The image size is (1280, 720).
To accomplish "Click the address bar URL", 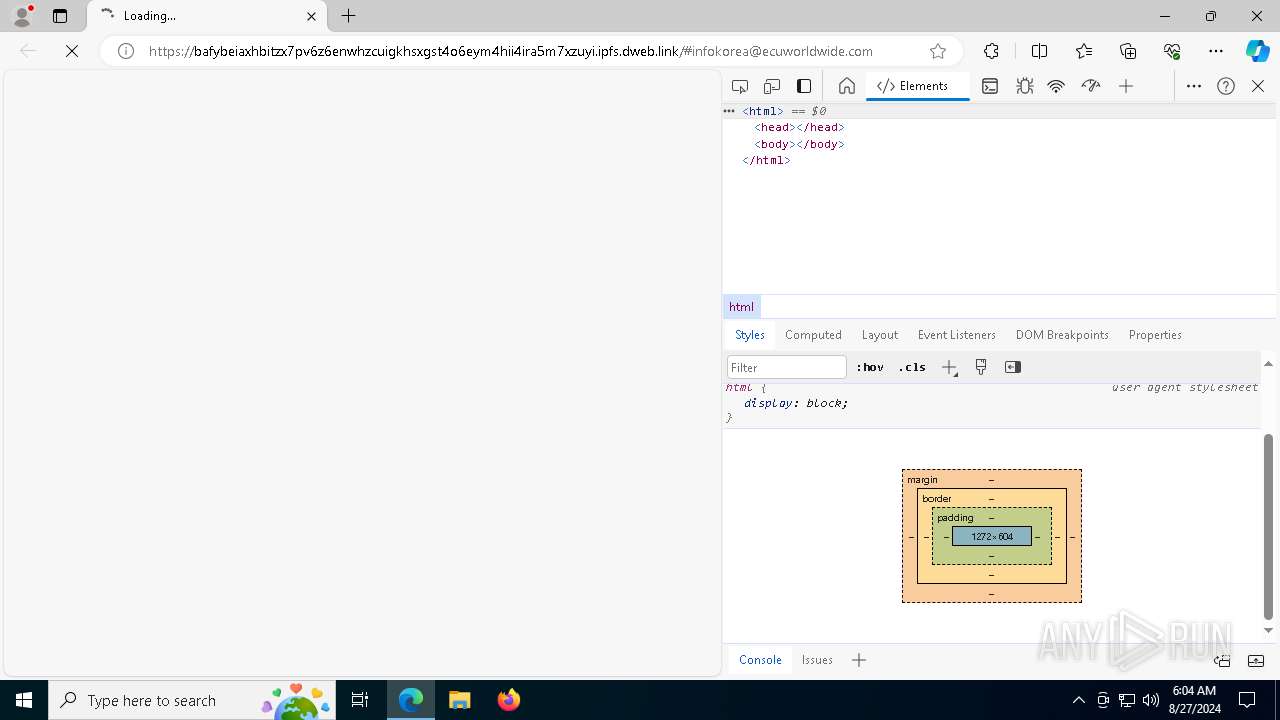I will click(x=510, y=51).
